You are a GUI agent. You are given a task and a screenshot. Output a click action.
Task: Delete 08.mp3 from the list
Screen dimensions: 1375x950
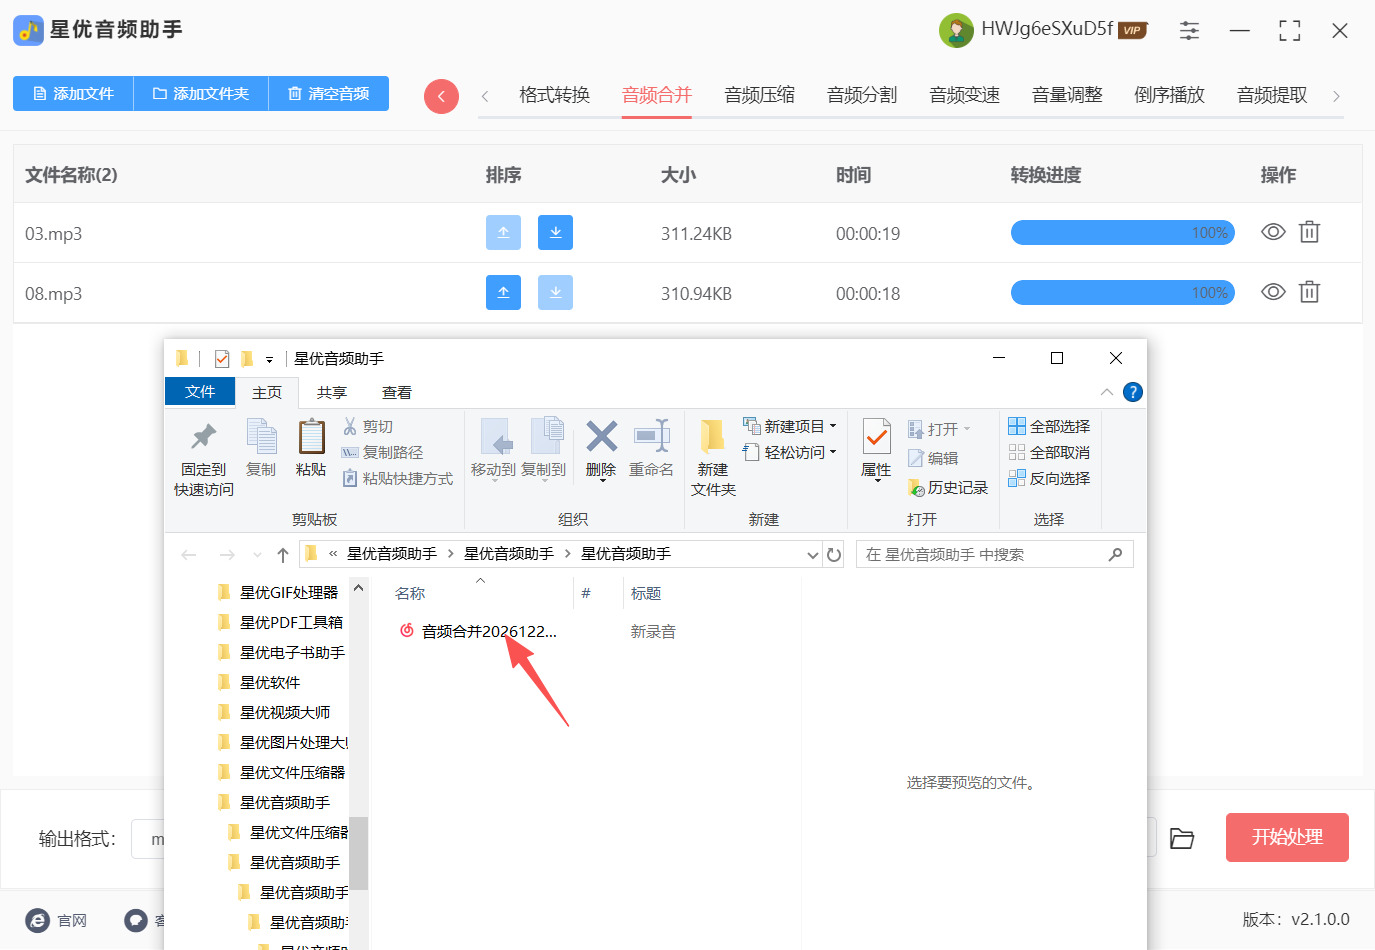click(1309, 292)
